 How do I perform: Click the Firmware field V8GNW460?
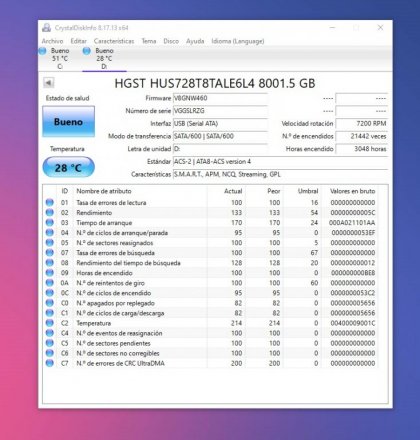[x=220, y=98]
